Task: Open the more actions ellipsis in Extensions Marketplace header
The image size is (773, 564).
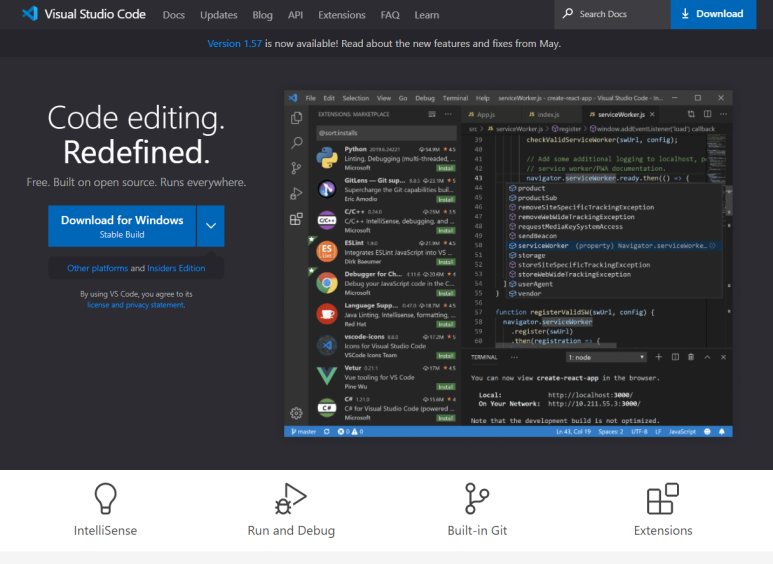Action: (x=448, y=114)
